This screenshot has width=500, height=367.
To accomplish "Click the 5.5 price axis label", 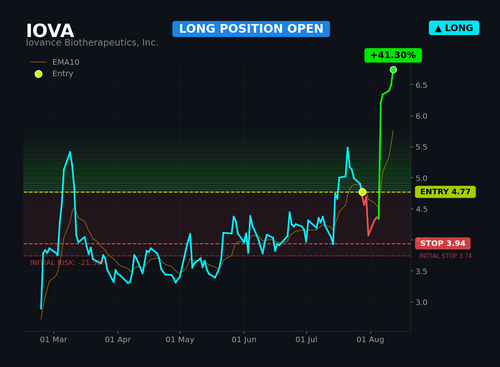I will [421, 147].
